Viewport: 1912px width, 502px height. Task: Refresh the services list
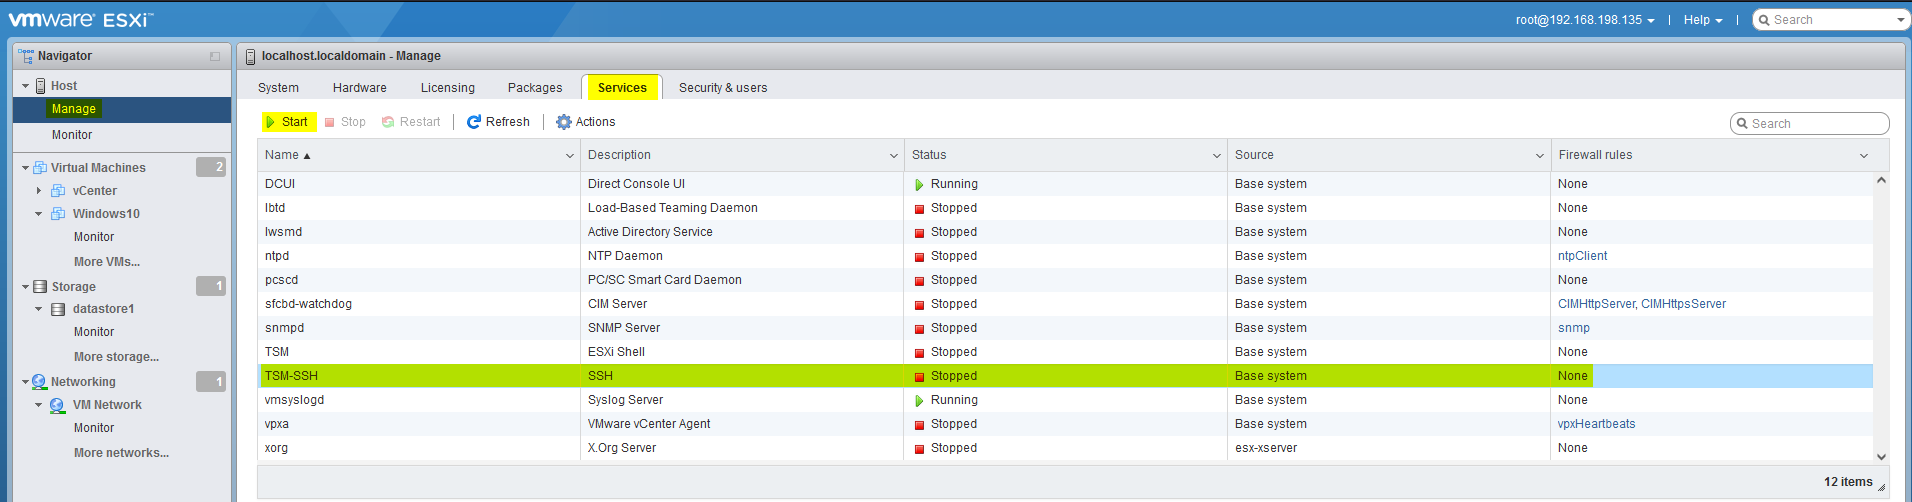coord(498,122)
